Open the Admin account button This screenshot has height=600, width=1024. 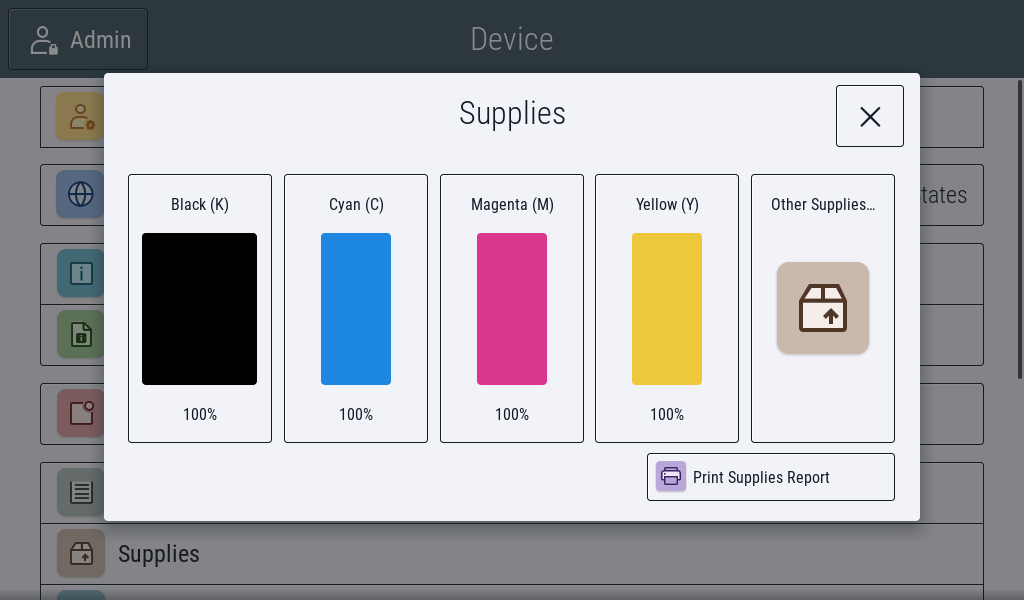(77, 39)
